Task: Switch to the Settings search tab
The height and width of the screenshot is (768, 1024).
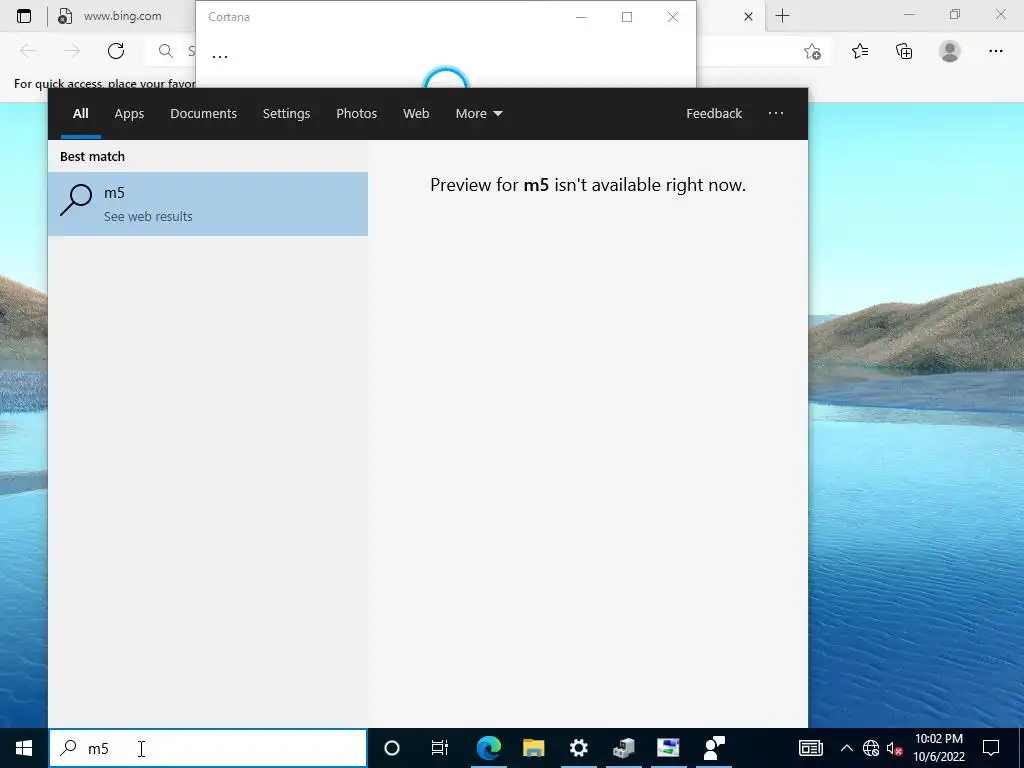Action: [x=286, y=114]
